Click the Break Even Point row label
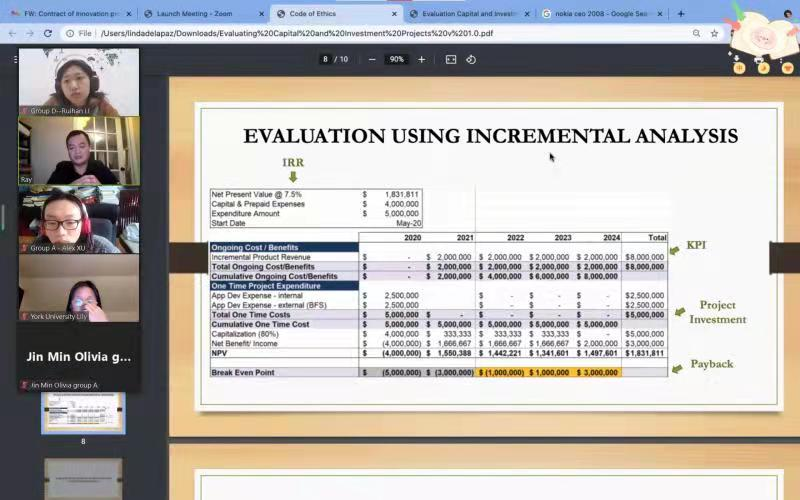This screenshot has width=800, height=500. 243,372
